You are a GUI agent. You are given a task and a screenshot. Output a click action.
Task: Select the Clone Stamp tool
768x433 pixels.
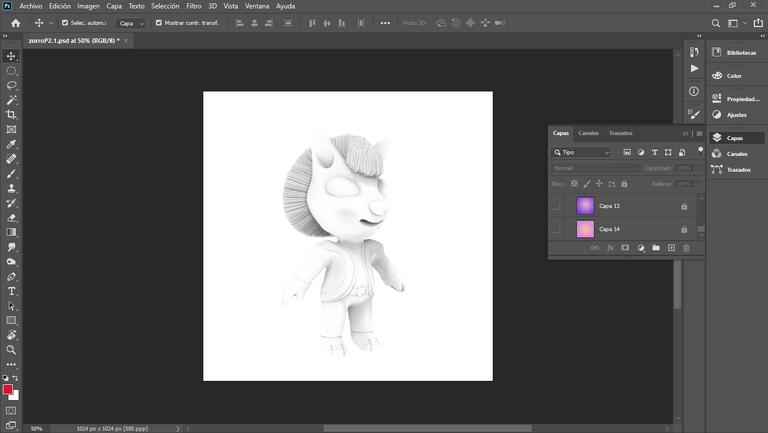(x=11, y=188)
